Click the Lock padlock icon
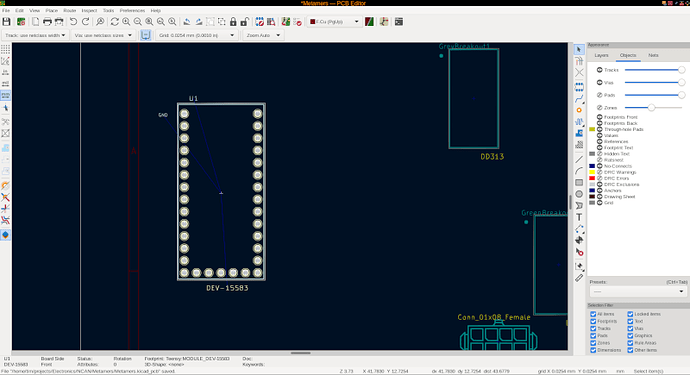The height and width of the screenshot is (375, 690). coord(233,22)
